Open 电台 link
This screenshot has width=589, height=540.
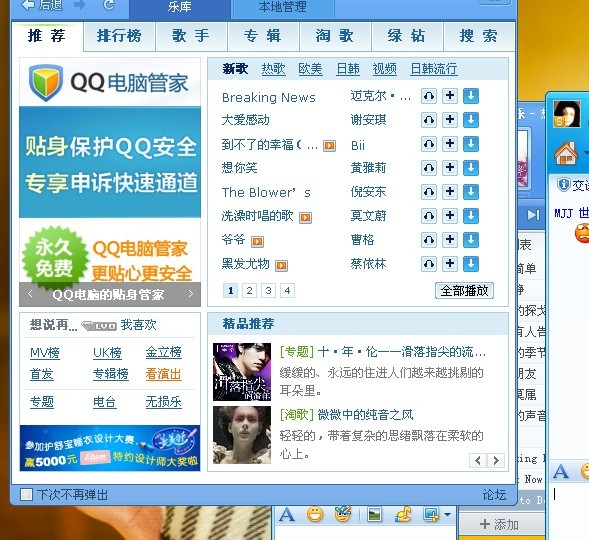[x=105, y=402]
